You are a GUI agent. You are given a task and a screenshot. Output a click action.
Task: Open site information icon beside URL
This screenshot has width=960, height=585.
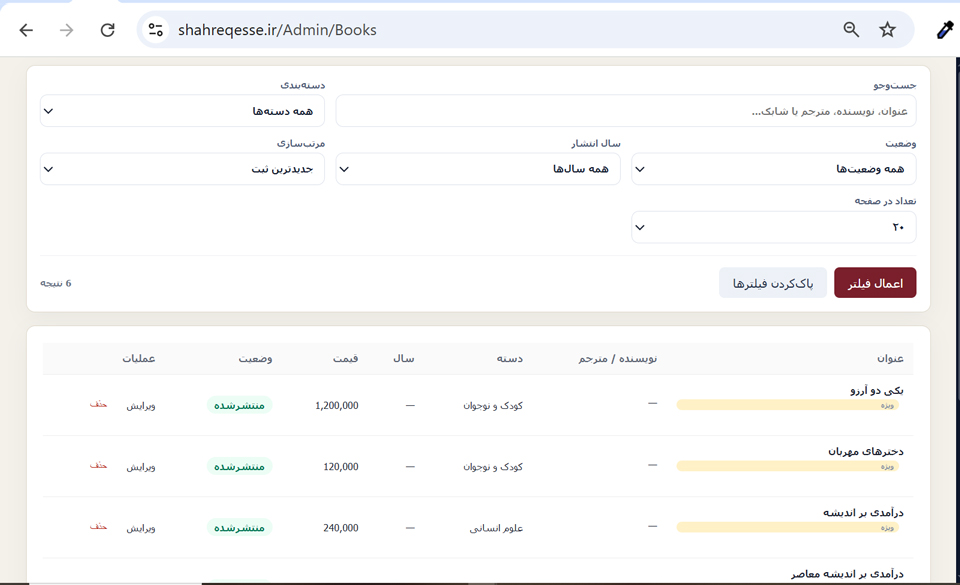(x=156, y=29)
